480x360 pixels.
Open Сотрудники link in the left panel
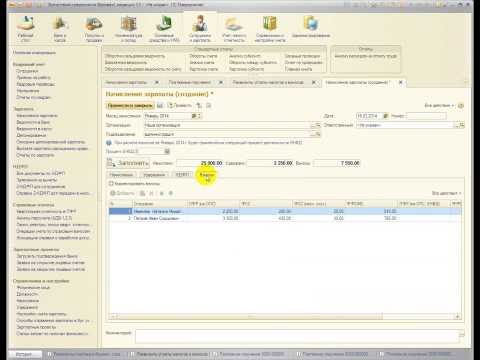pyautogui.click(x=27, y=71)
